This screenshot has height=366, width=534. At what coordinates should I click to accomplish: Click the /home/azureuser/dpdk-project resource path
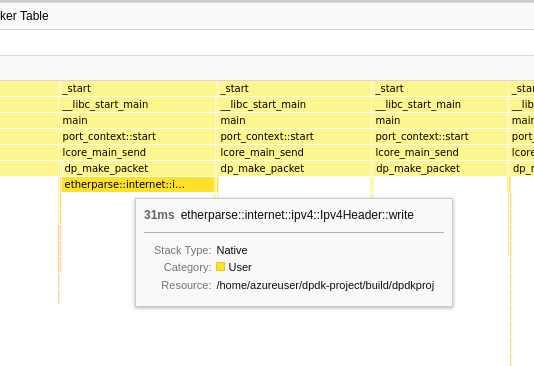(x=325, y=285)
